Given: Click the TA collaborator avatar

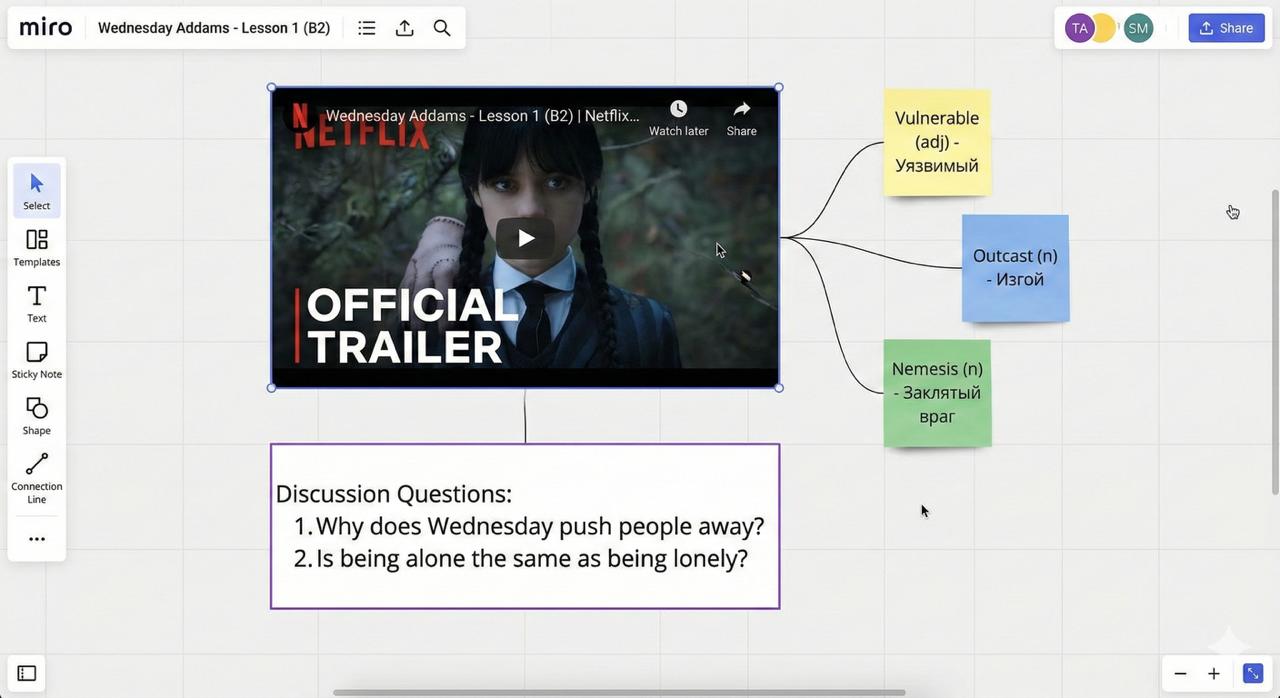Looking at the screenshot, I should pos(1079,28).
